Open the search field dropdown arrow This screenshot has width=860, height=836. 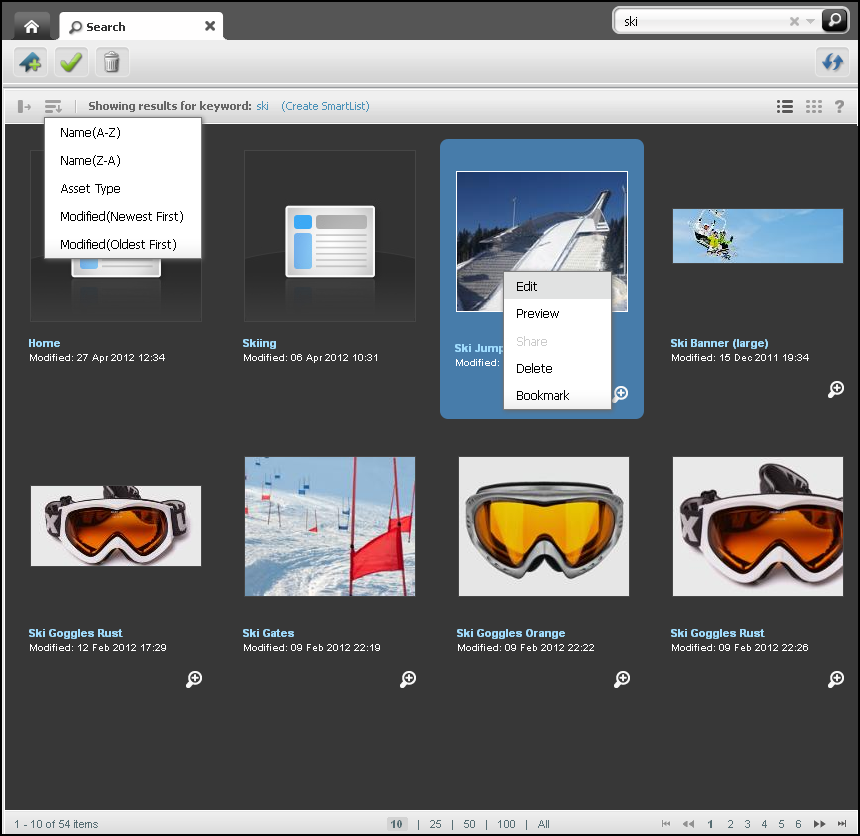click(x=810, y=21)
